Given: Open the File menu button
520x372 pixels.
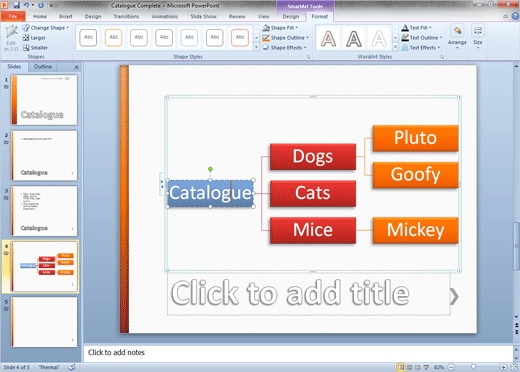Looking at the screenshot, I should [13, 16].
